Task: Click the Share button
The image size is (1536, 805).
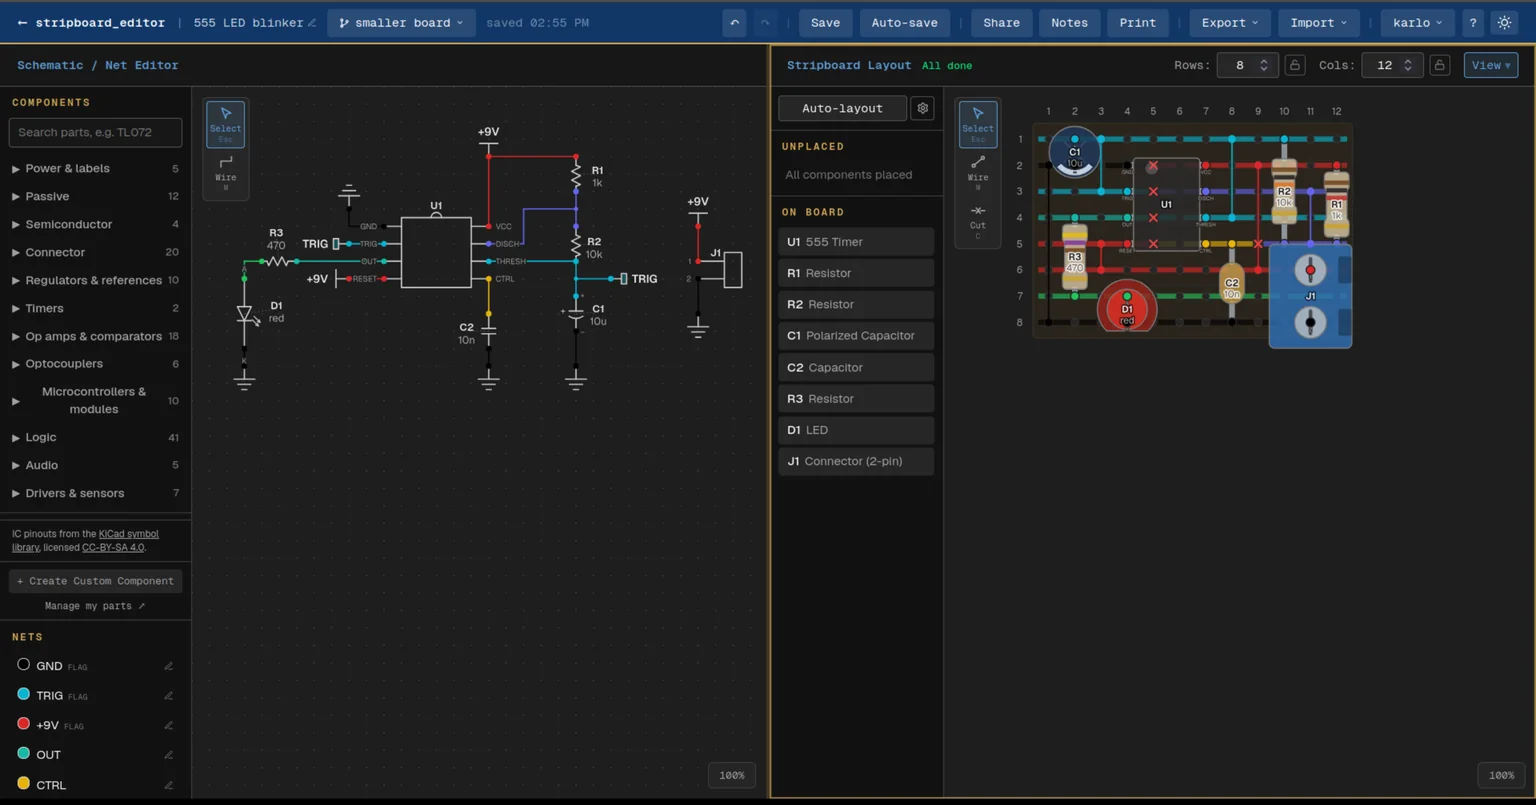Action: 1001,22
